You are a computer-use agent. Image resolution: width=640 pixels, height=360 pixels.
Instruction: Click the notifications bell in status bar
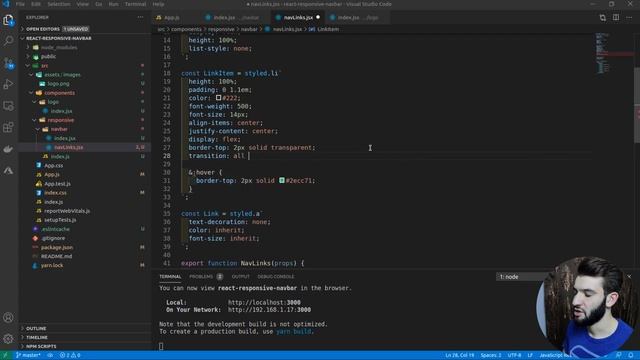pos(631,355)
